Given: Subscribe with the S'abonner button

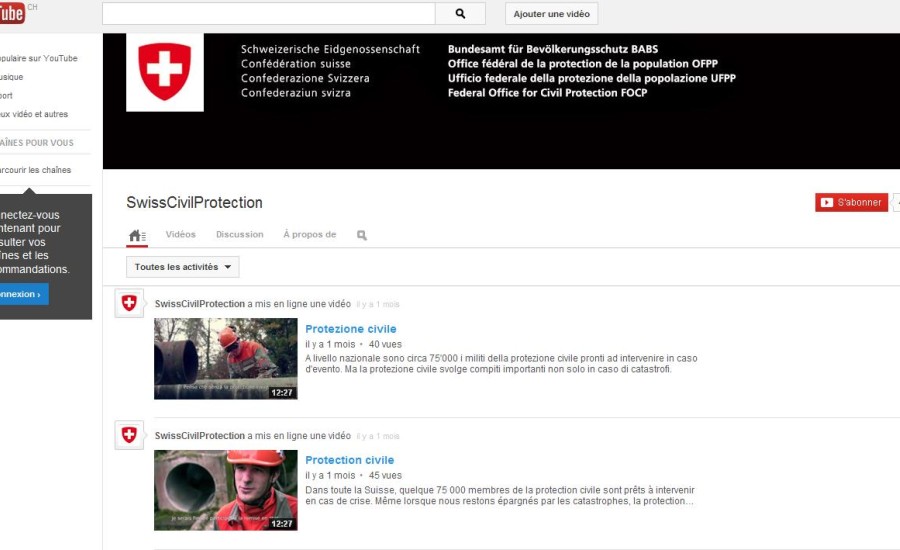Looking at the screenshot, I should 851,202.
